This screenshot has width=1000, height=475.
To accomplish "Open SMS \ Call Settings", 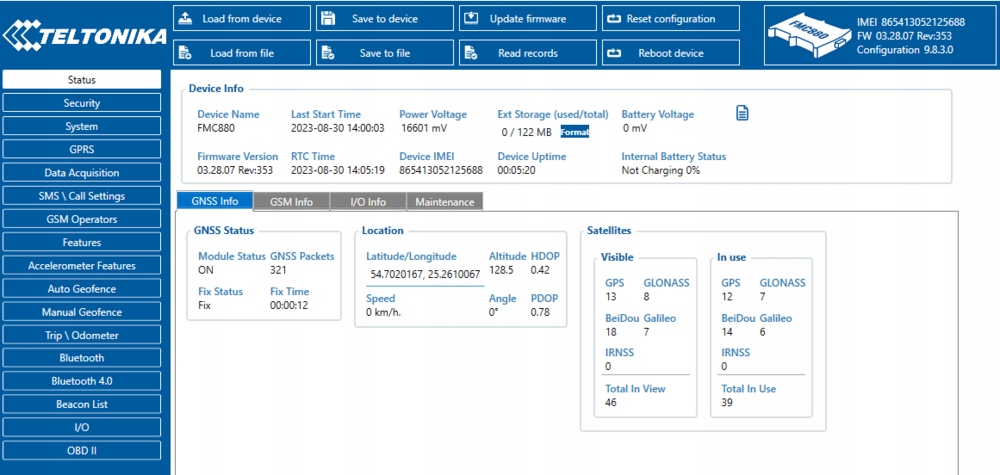I will (x=82, y=196).
